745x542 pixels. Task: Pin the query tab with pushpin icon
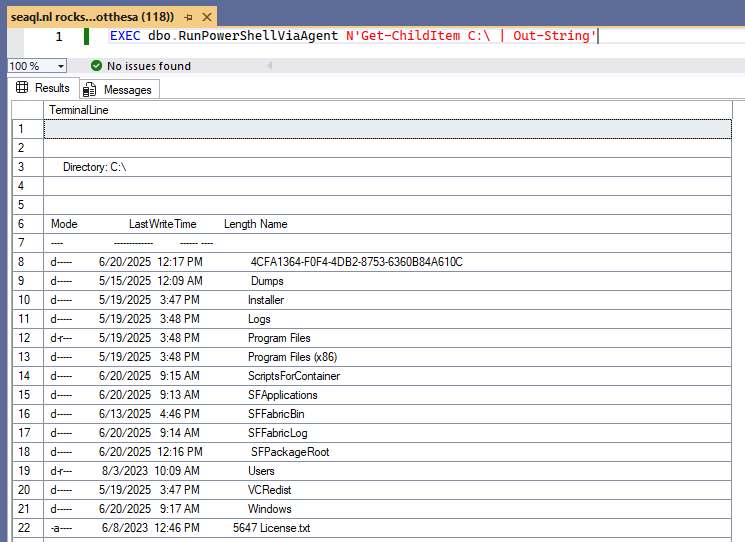(x=189, y=18)
